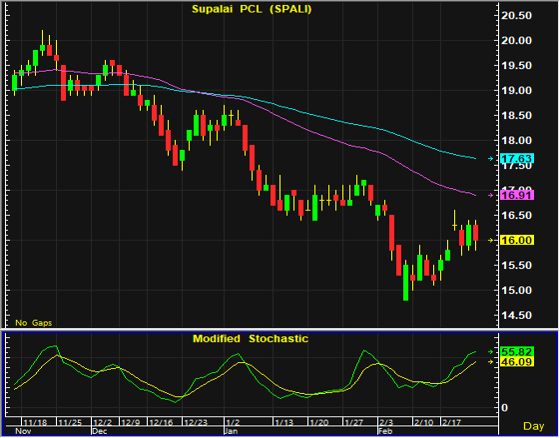Viewport: 560px width, 438px height.
Task: Click the Supalai PCL (SPALI) chart title
Action: pyautogui.click(x=252, y=9)
